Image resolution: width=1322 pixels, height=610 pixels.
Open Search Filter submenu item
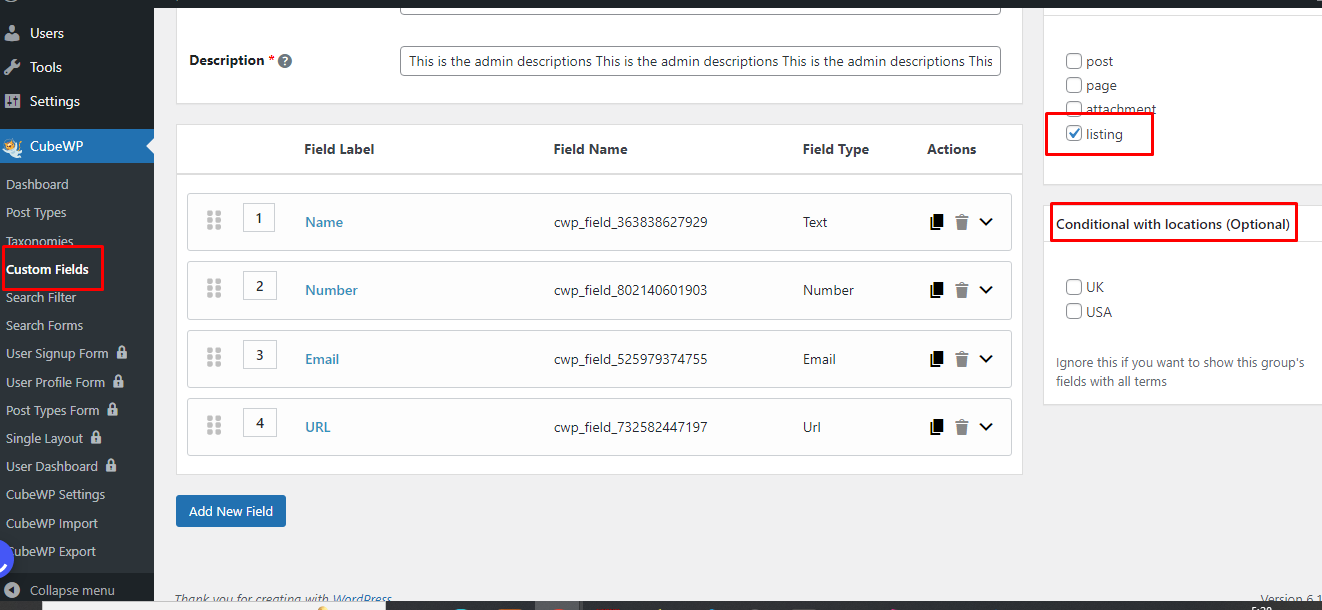pos(41,297)
